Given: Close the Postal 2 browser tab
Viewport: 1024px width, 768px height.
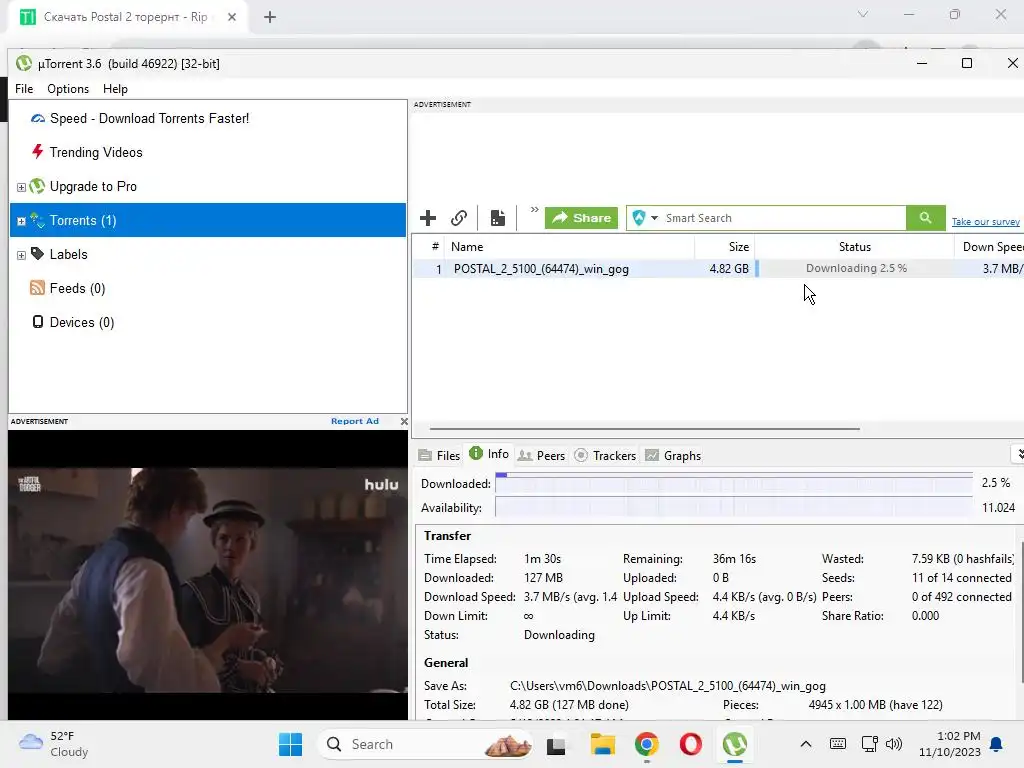Looking at the screenshot, I should tap(232, 17).
